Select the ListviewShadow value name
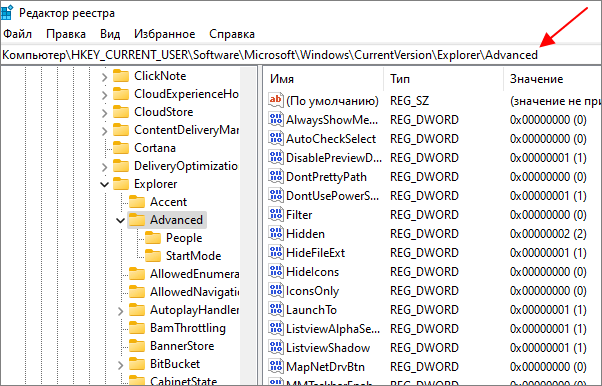Viewport: 602px width, 386px height. 328,348
